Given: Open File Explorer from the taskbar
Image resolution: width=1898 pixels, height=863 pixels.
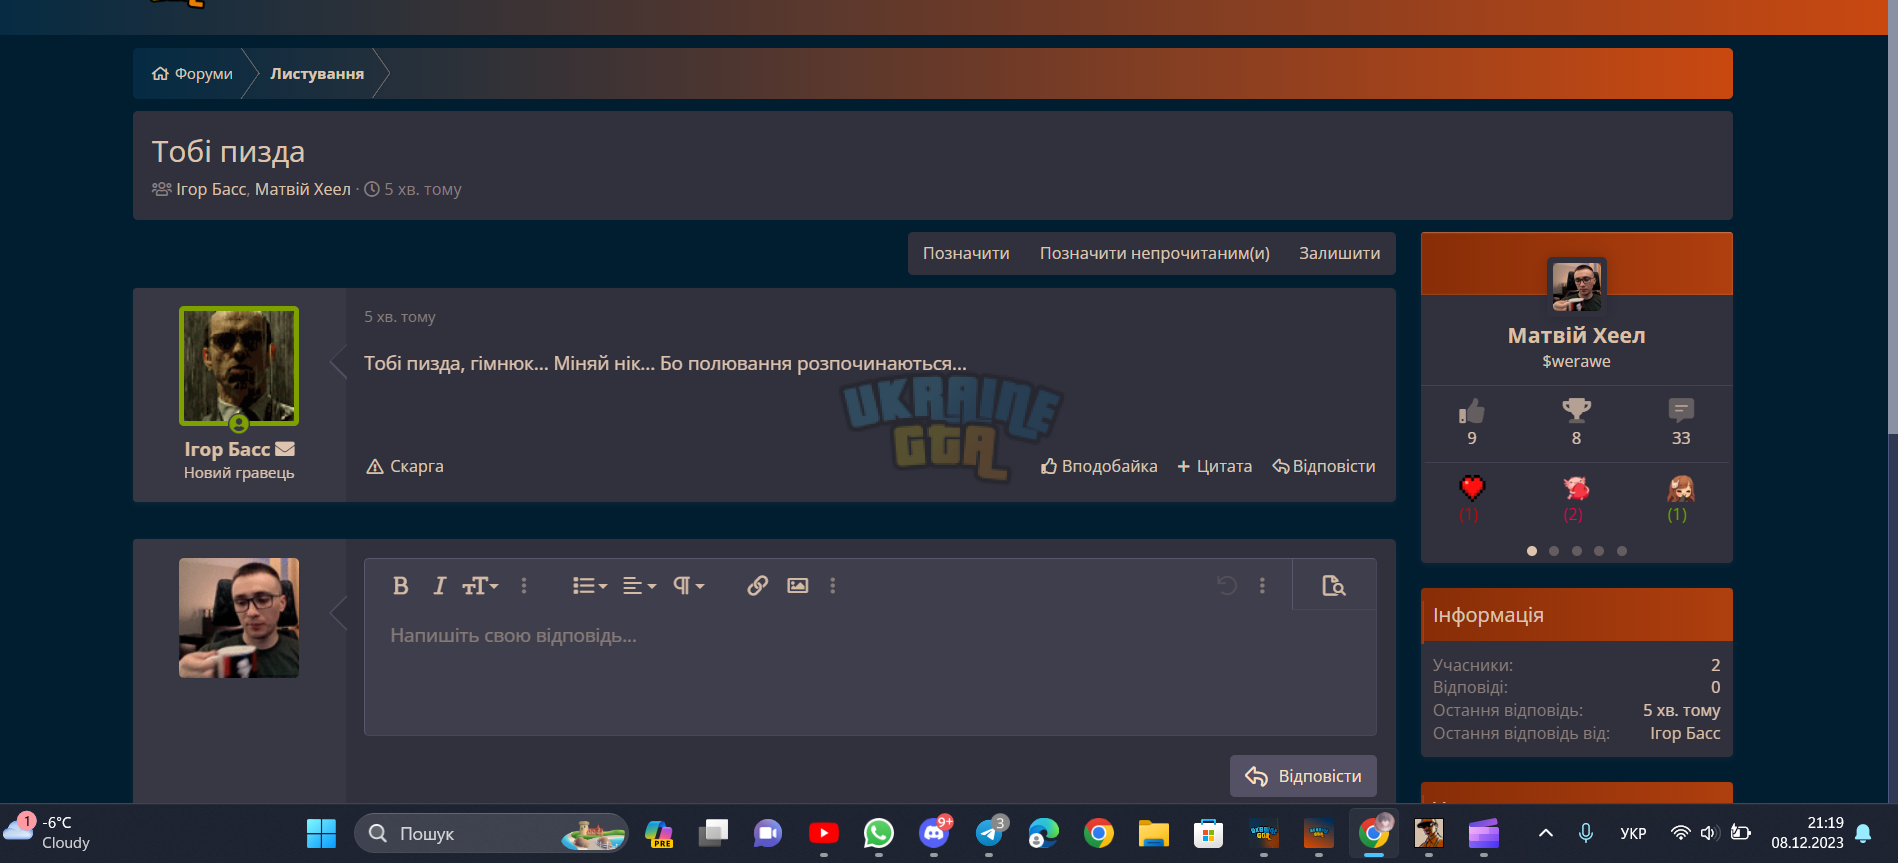Looking at the screenshot, I should 1154,833.
